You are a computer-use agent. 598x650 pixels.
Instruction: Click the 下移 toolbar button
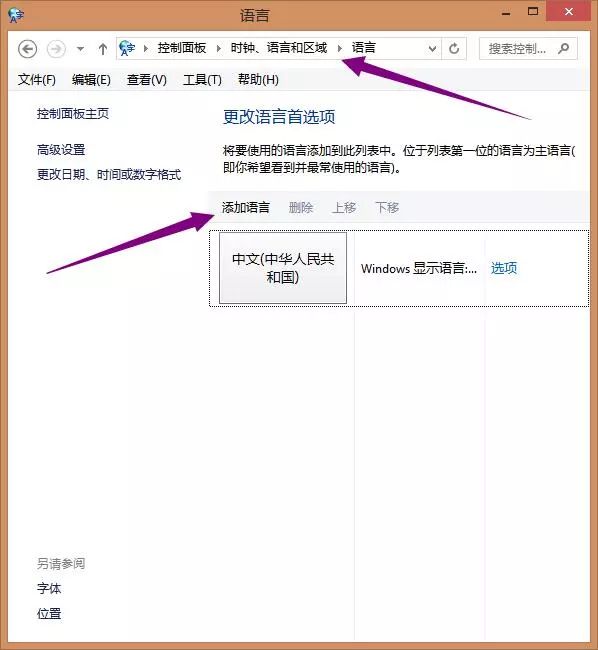click(x=387, y=207)
